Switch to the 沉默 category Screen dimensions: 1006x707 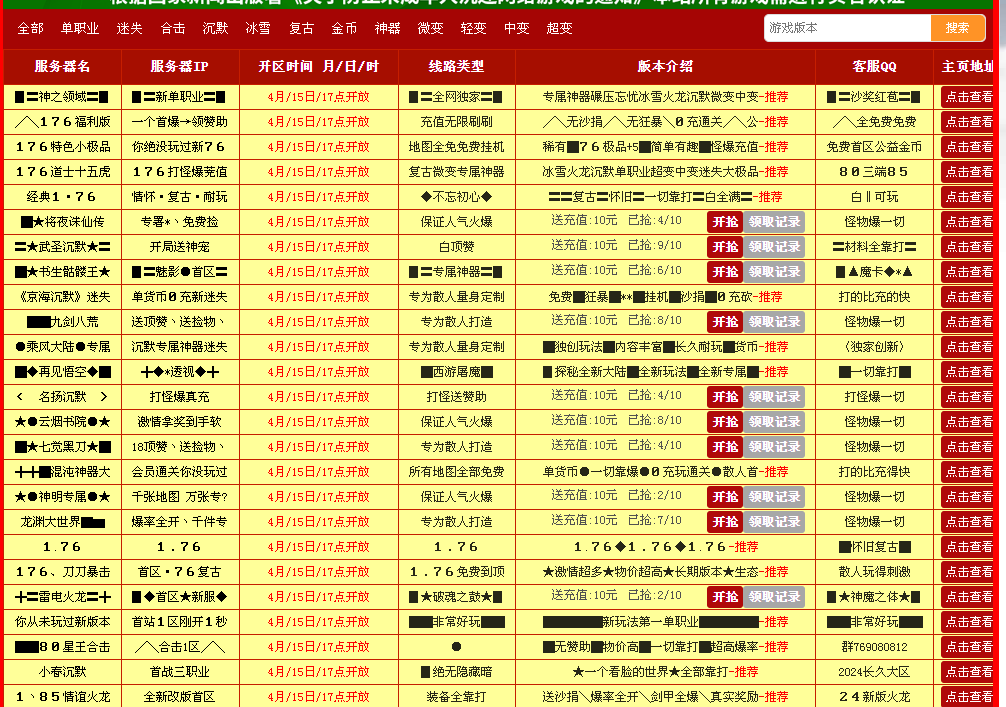click(x=215, y=29)
